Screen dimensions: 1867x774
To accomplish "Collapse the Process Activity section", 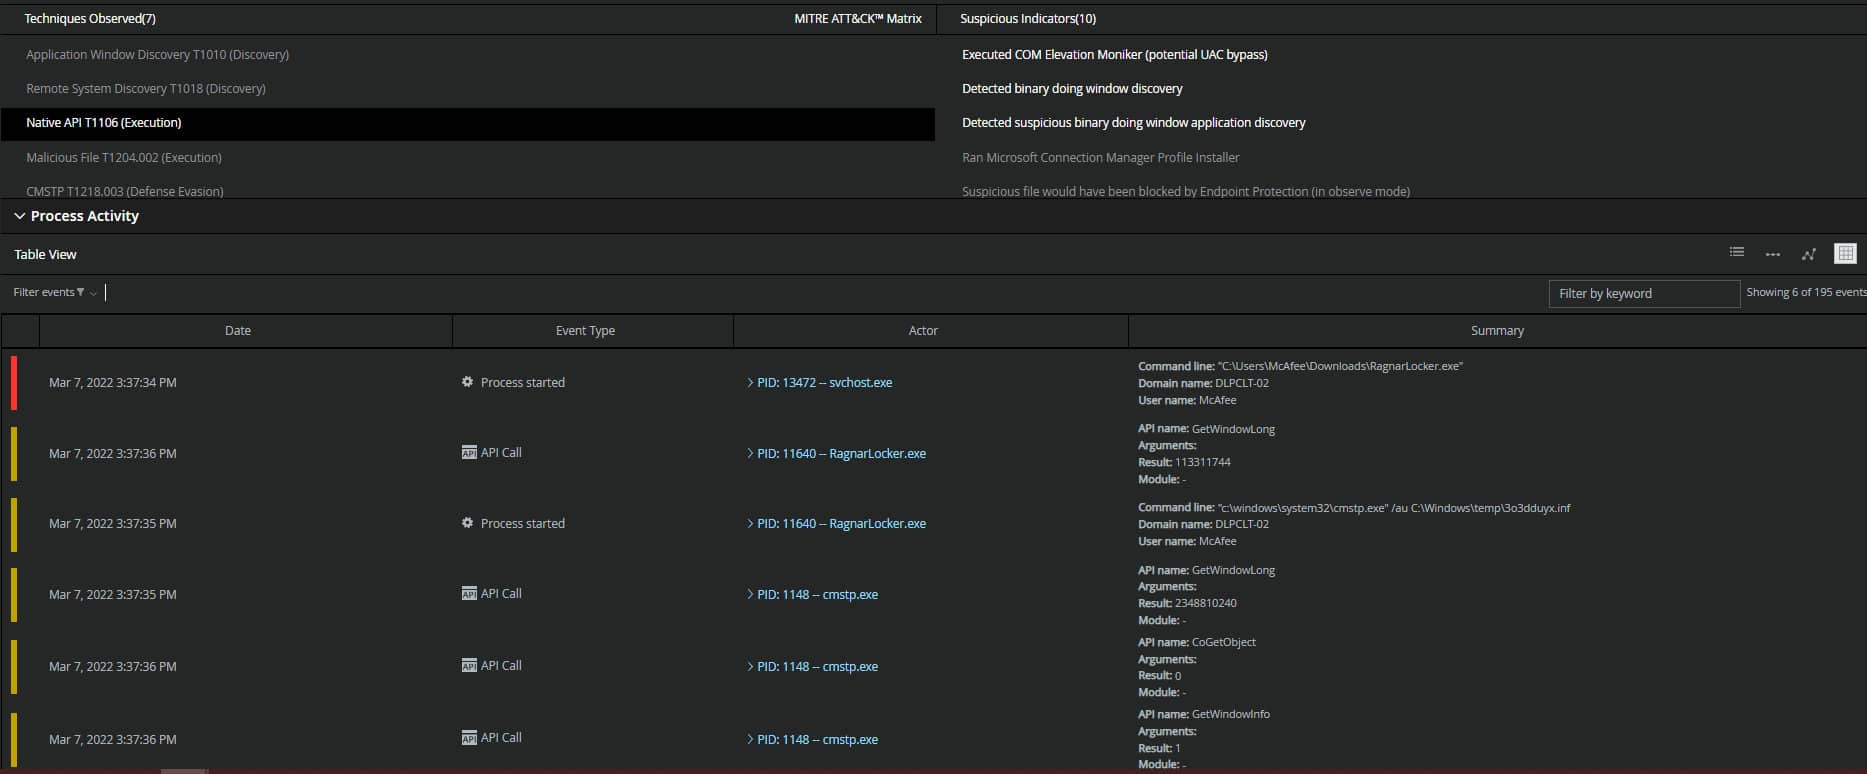I will (19, 216).
